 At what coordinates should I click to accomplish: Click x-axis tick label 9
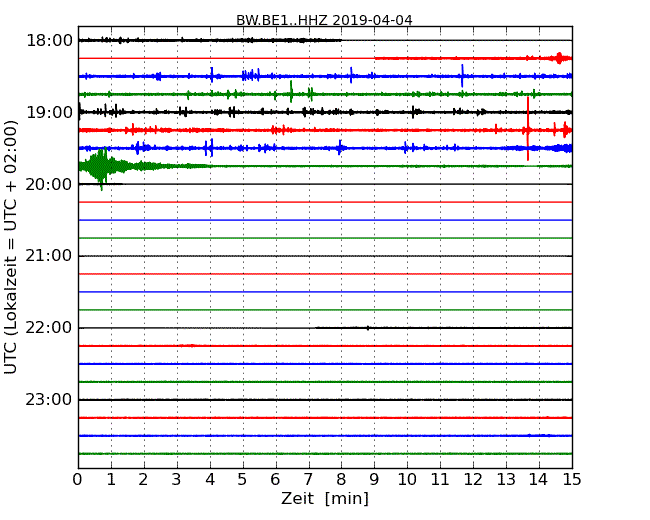[374, 479]
